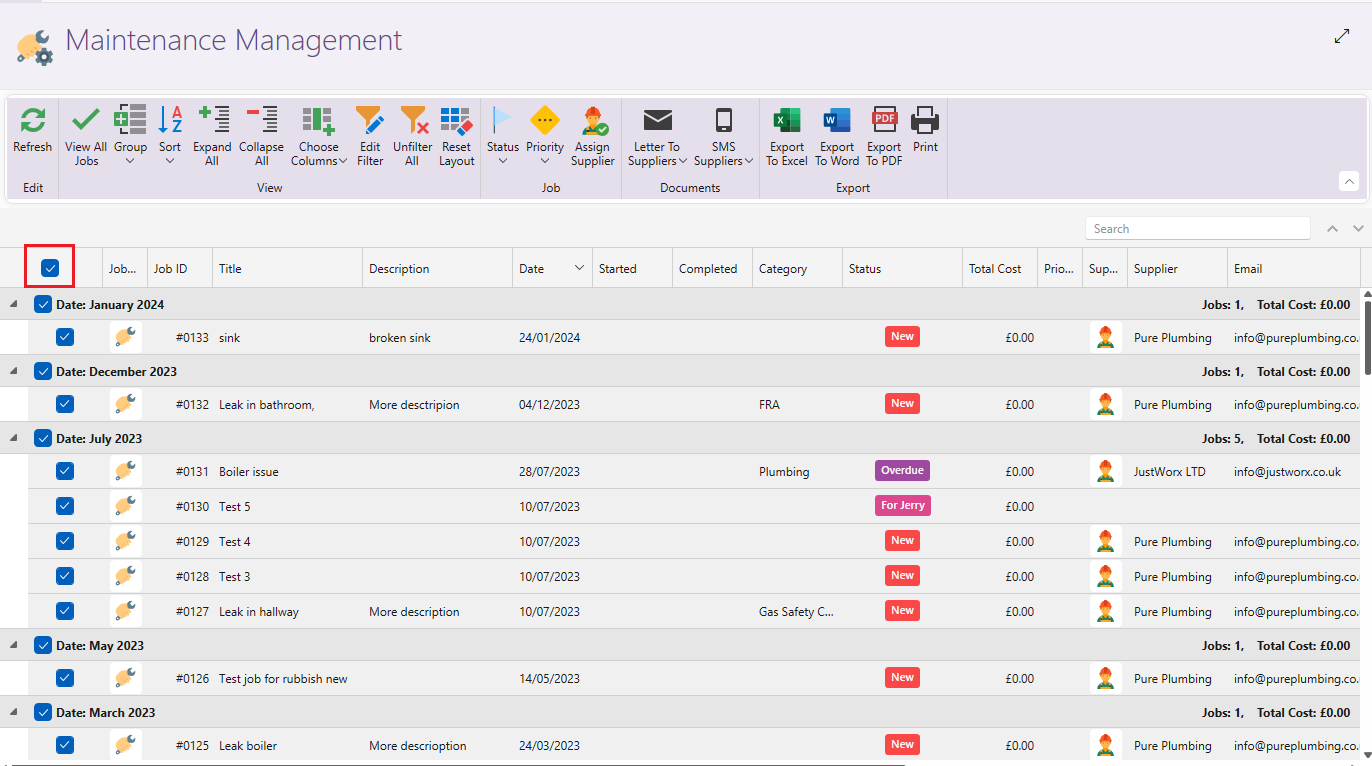Uncheck the checkbox for job #0132
The image size is (1372, 766).
tap(65, 404)
